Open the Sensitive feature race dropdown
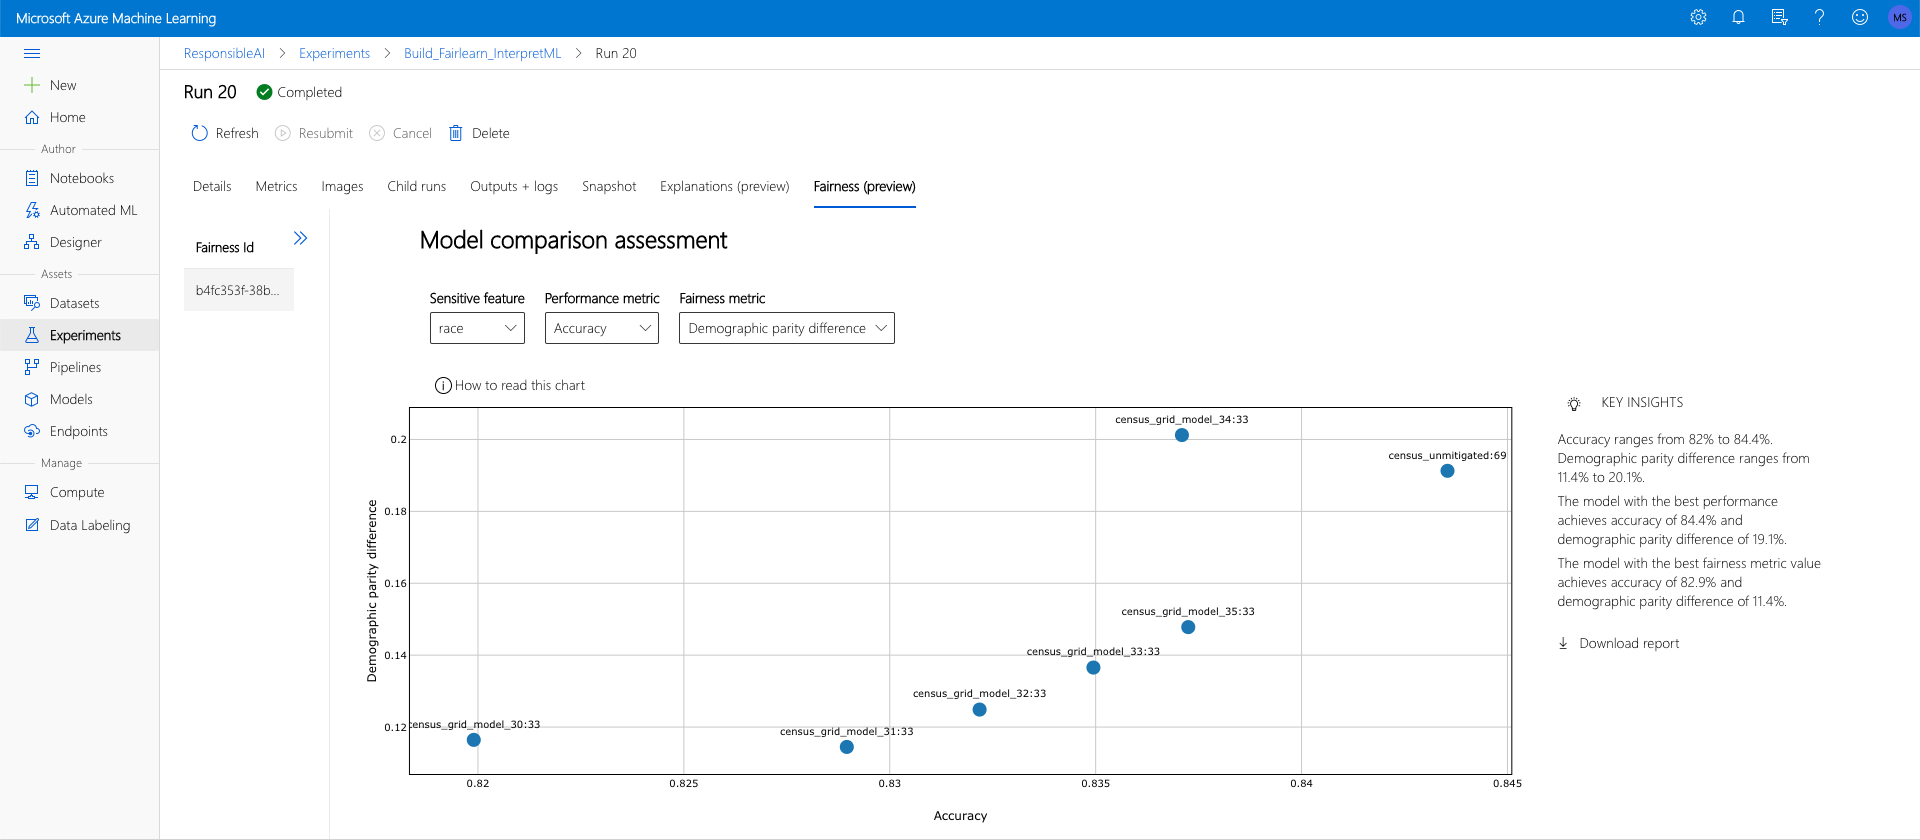 coord(477,328)
